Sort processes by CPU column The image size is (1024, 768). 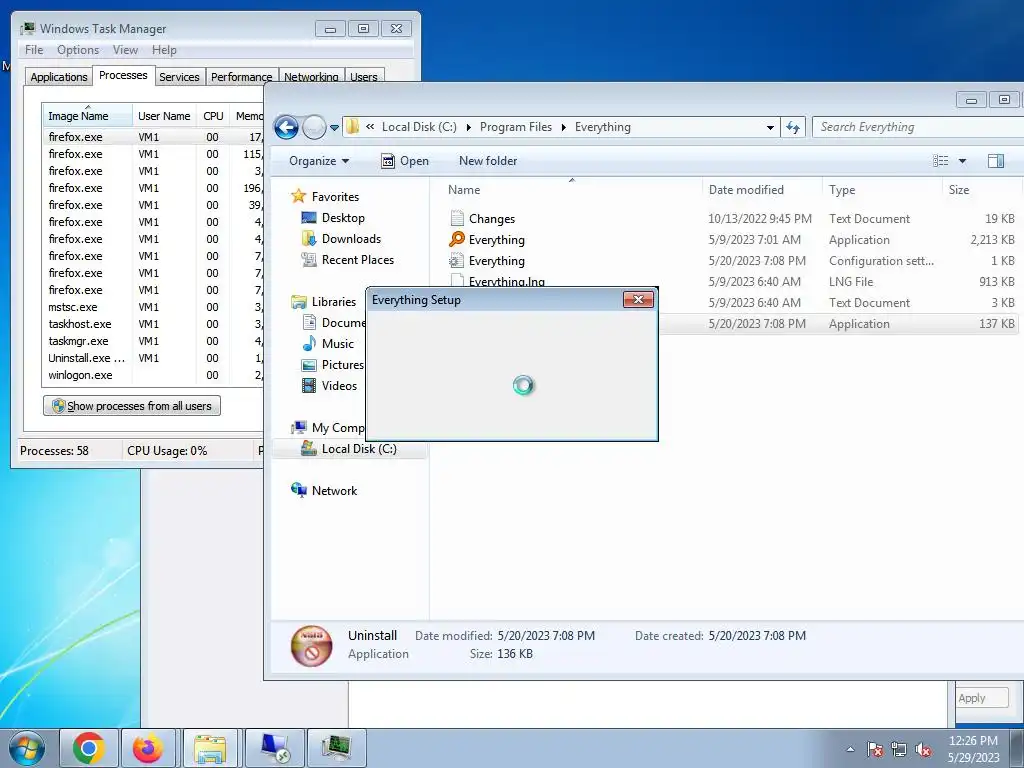[213, 116]
